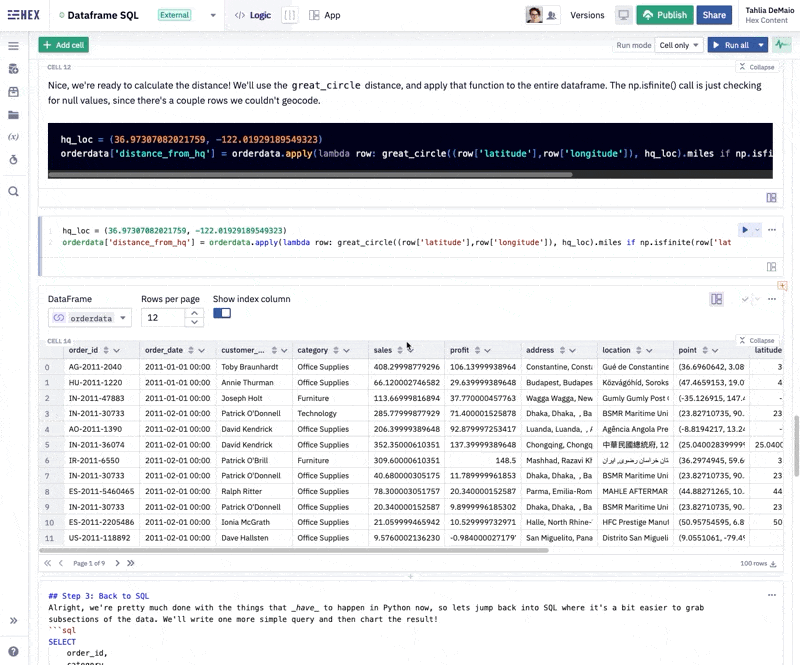Image resolution: width=800 pixels, height=665 pixels.
Task: Go to the last table page
Action: 131,563
